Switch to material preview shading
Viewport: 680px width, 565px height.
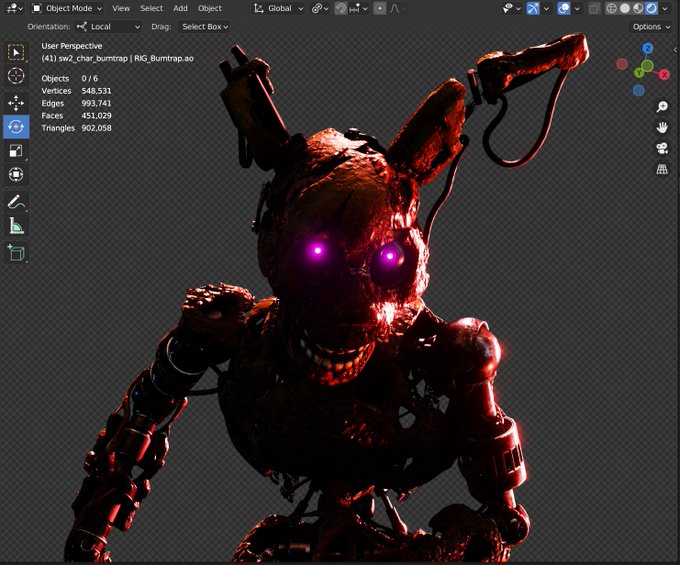point(638,8)
